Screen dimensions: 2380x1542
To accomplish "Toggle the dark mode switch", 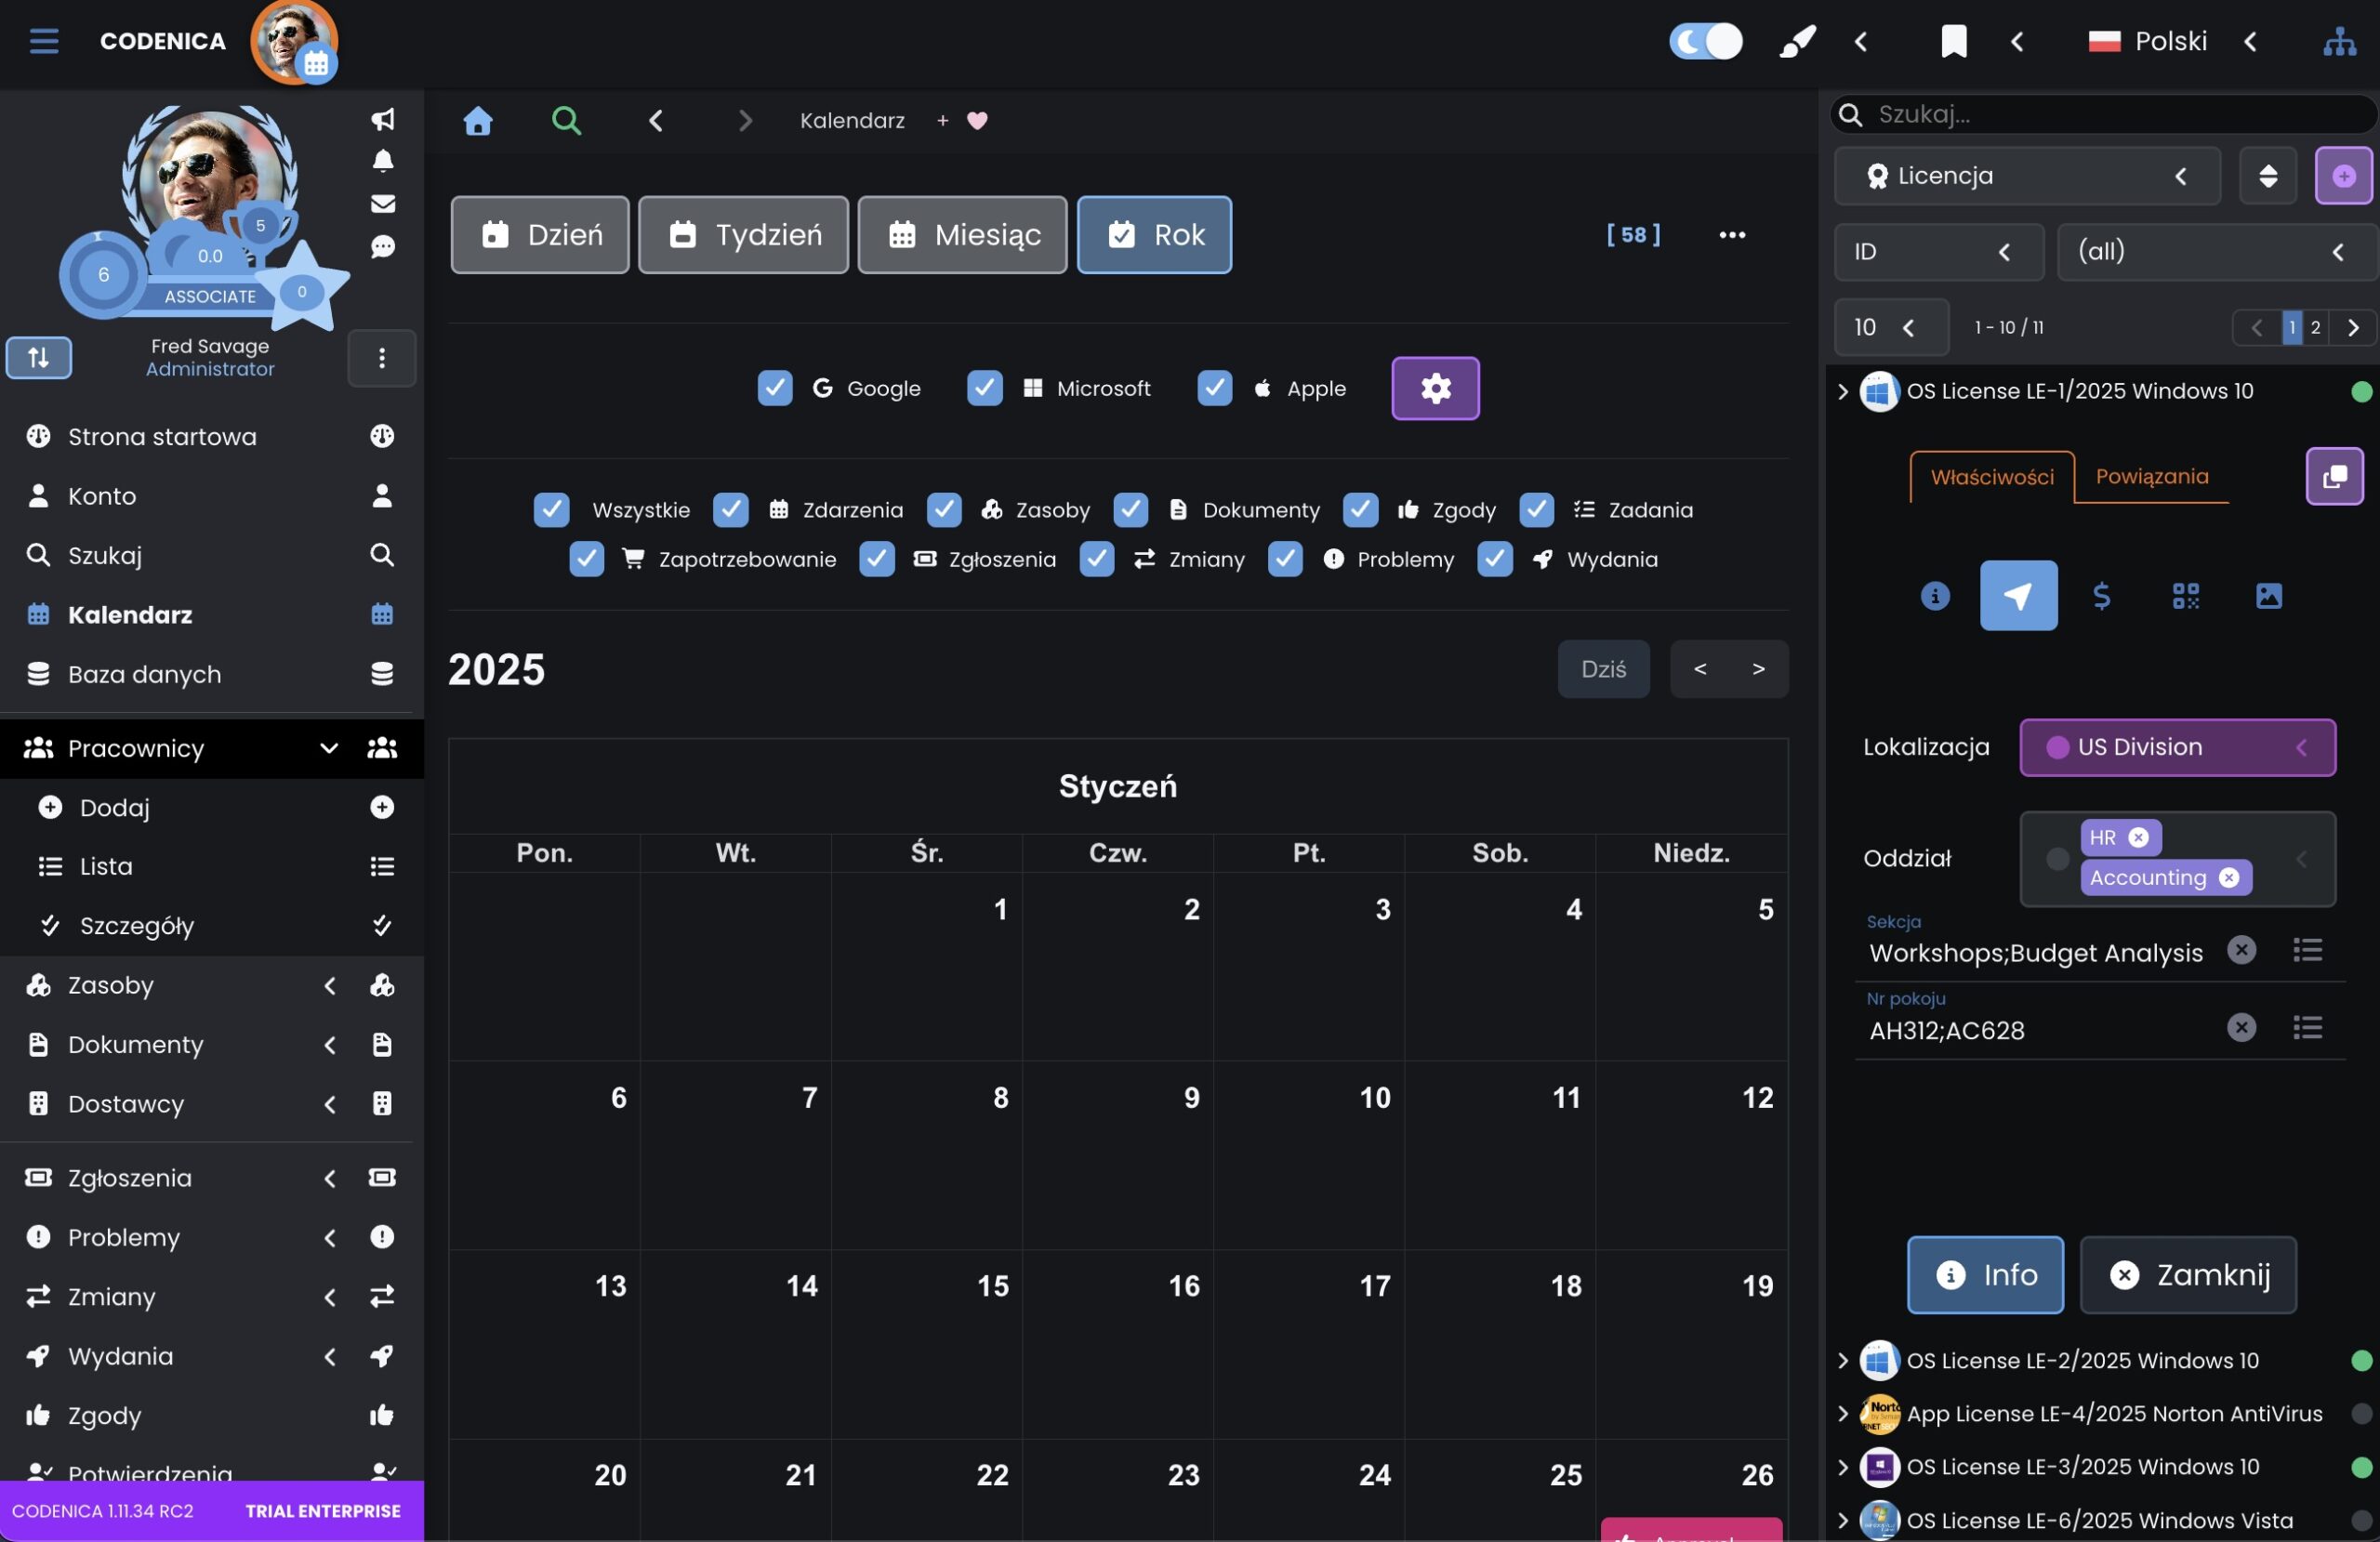I will (x=1705, y=42).
